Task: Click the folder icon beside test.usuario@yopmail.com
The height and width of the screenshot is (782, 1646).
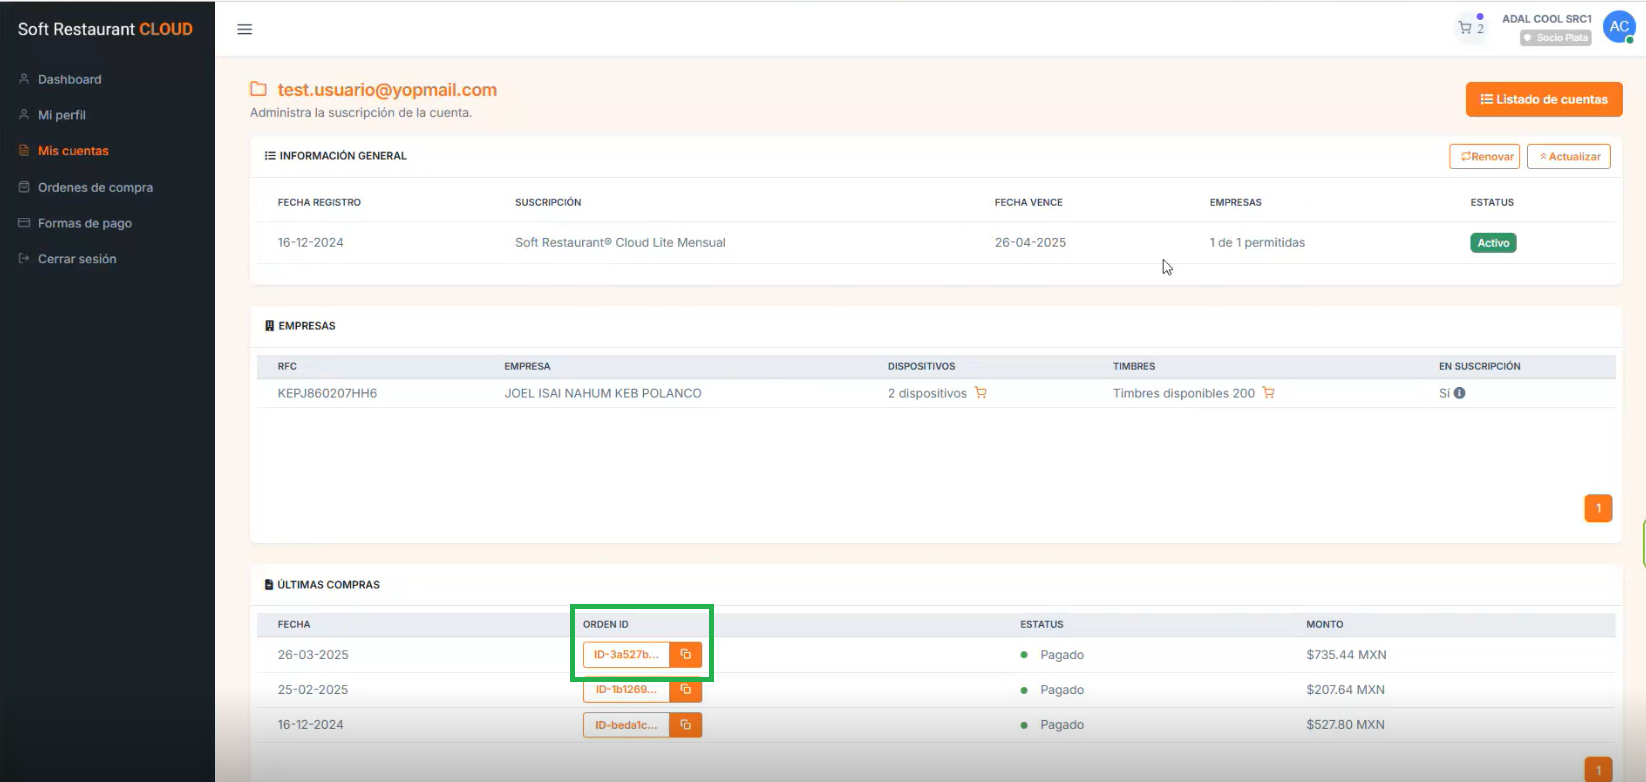Action: click(x=258, y=89)
